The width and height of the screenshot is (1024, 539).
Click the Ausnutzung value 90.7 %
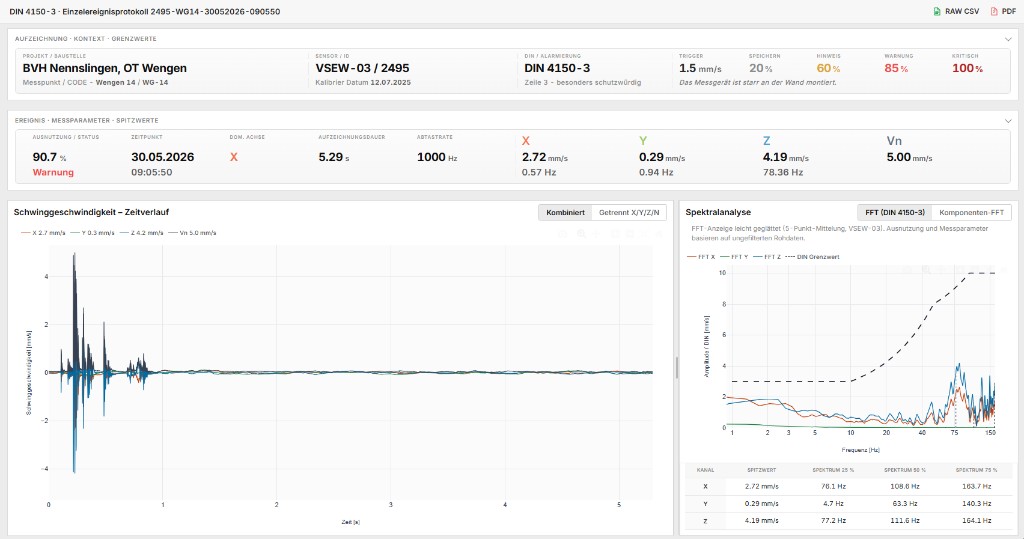(x=50, y=157)
